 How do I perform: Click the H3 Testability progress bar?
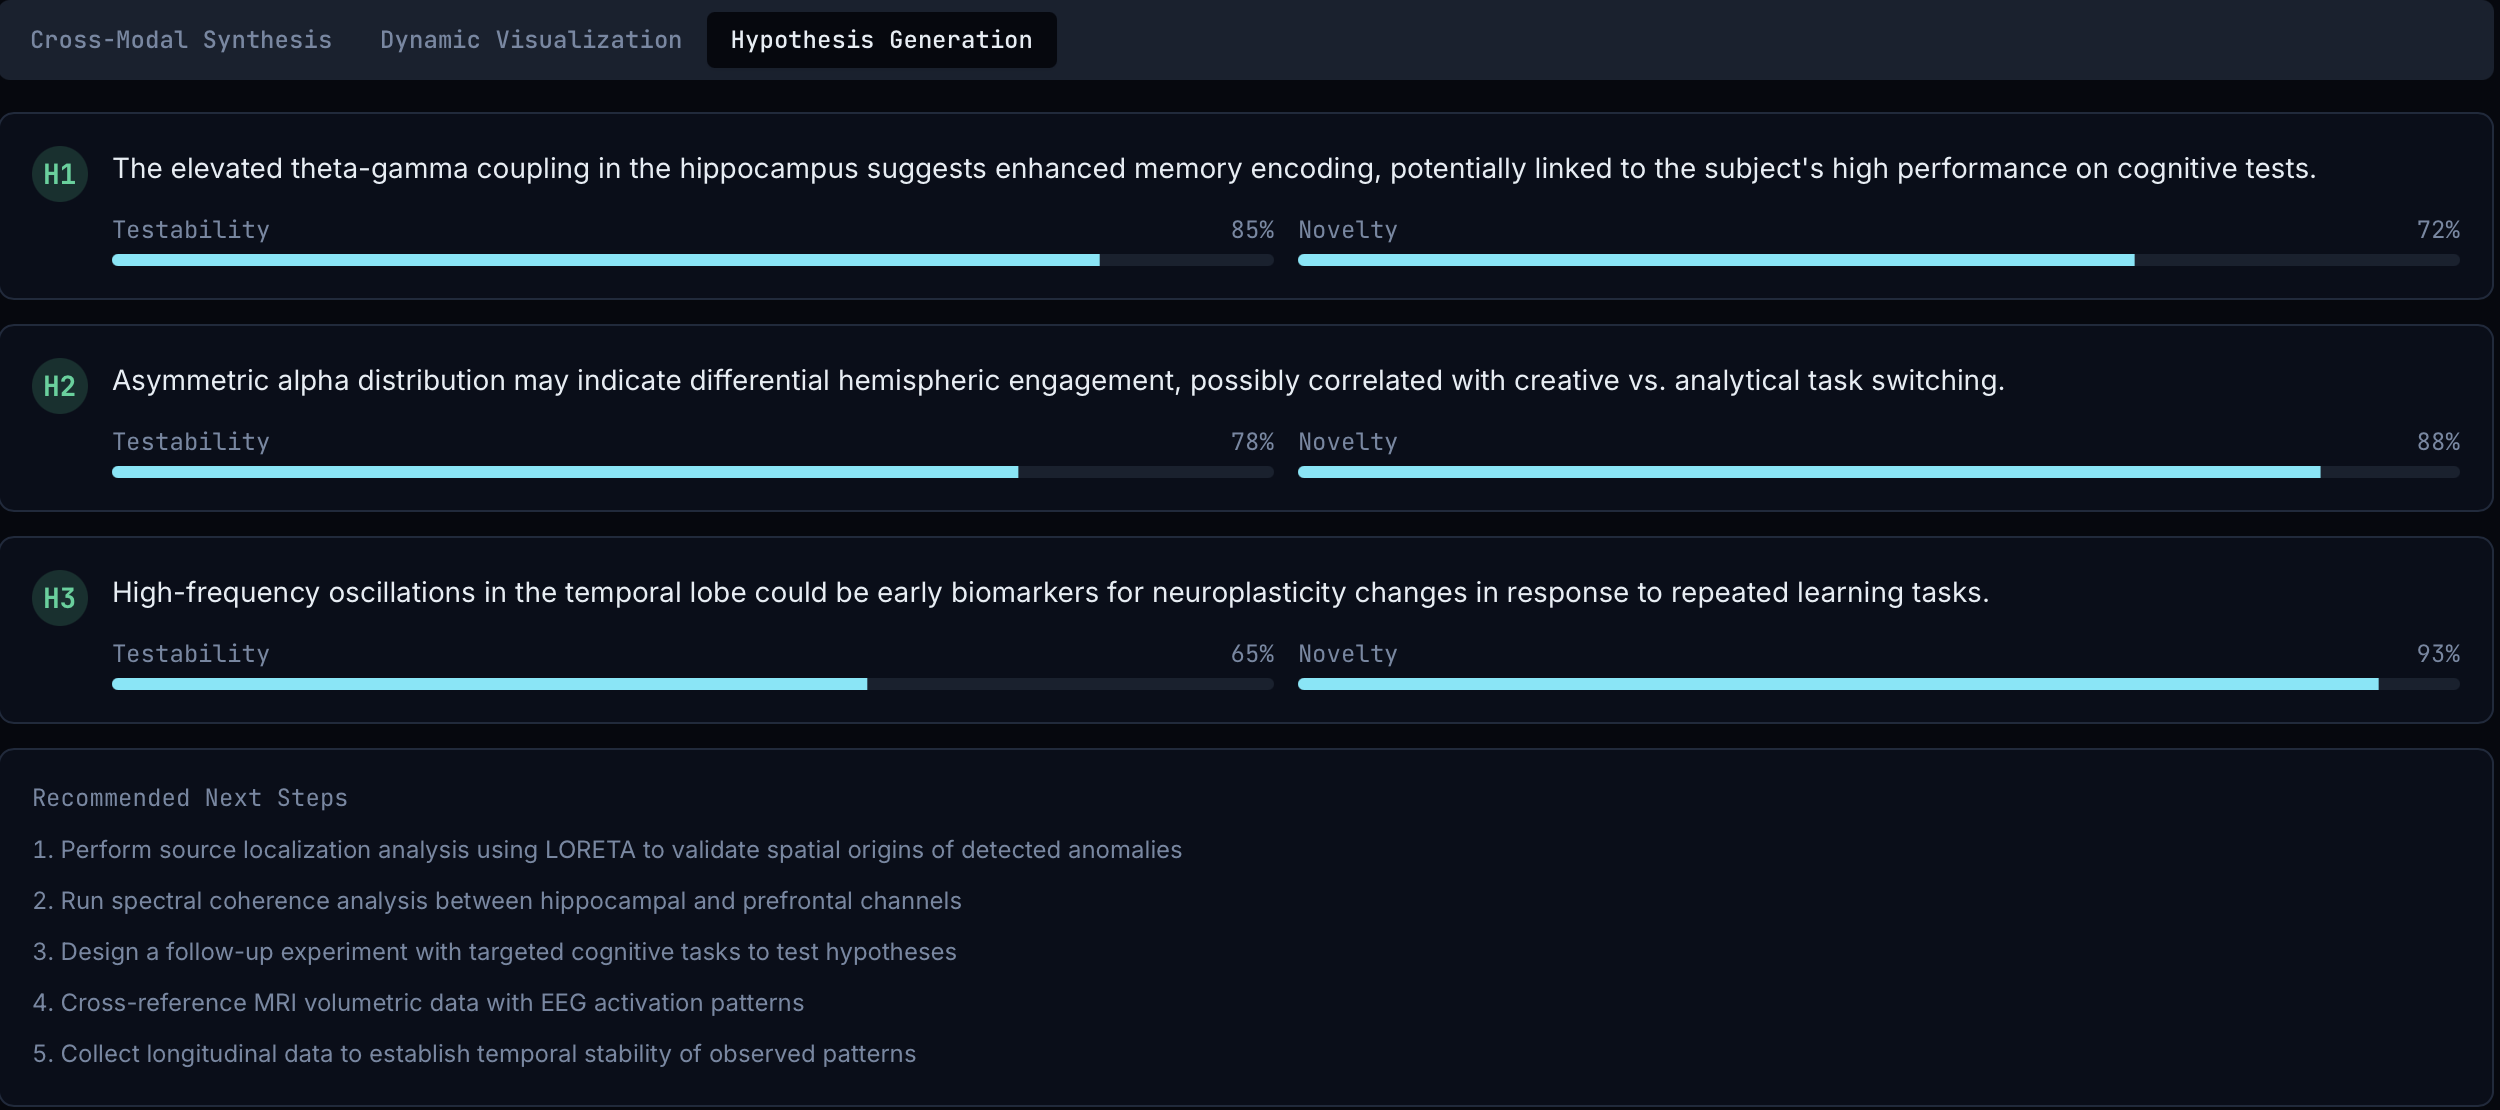coord(692,684)
